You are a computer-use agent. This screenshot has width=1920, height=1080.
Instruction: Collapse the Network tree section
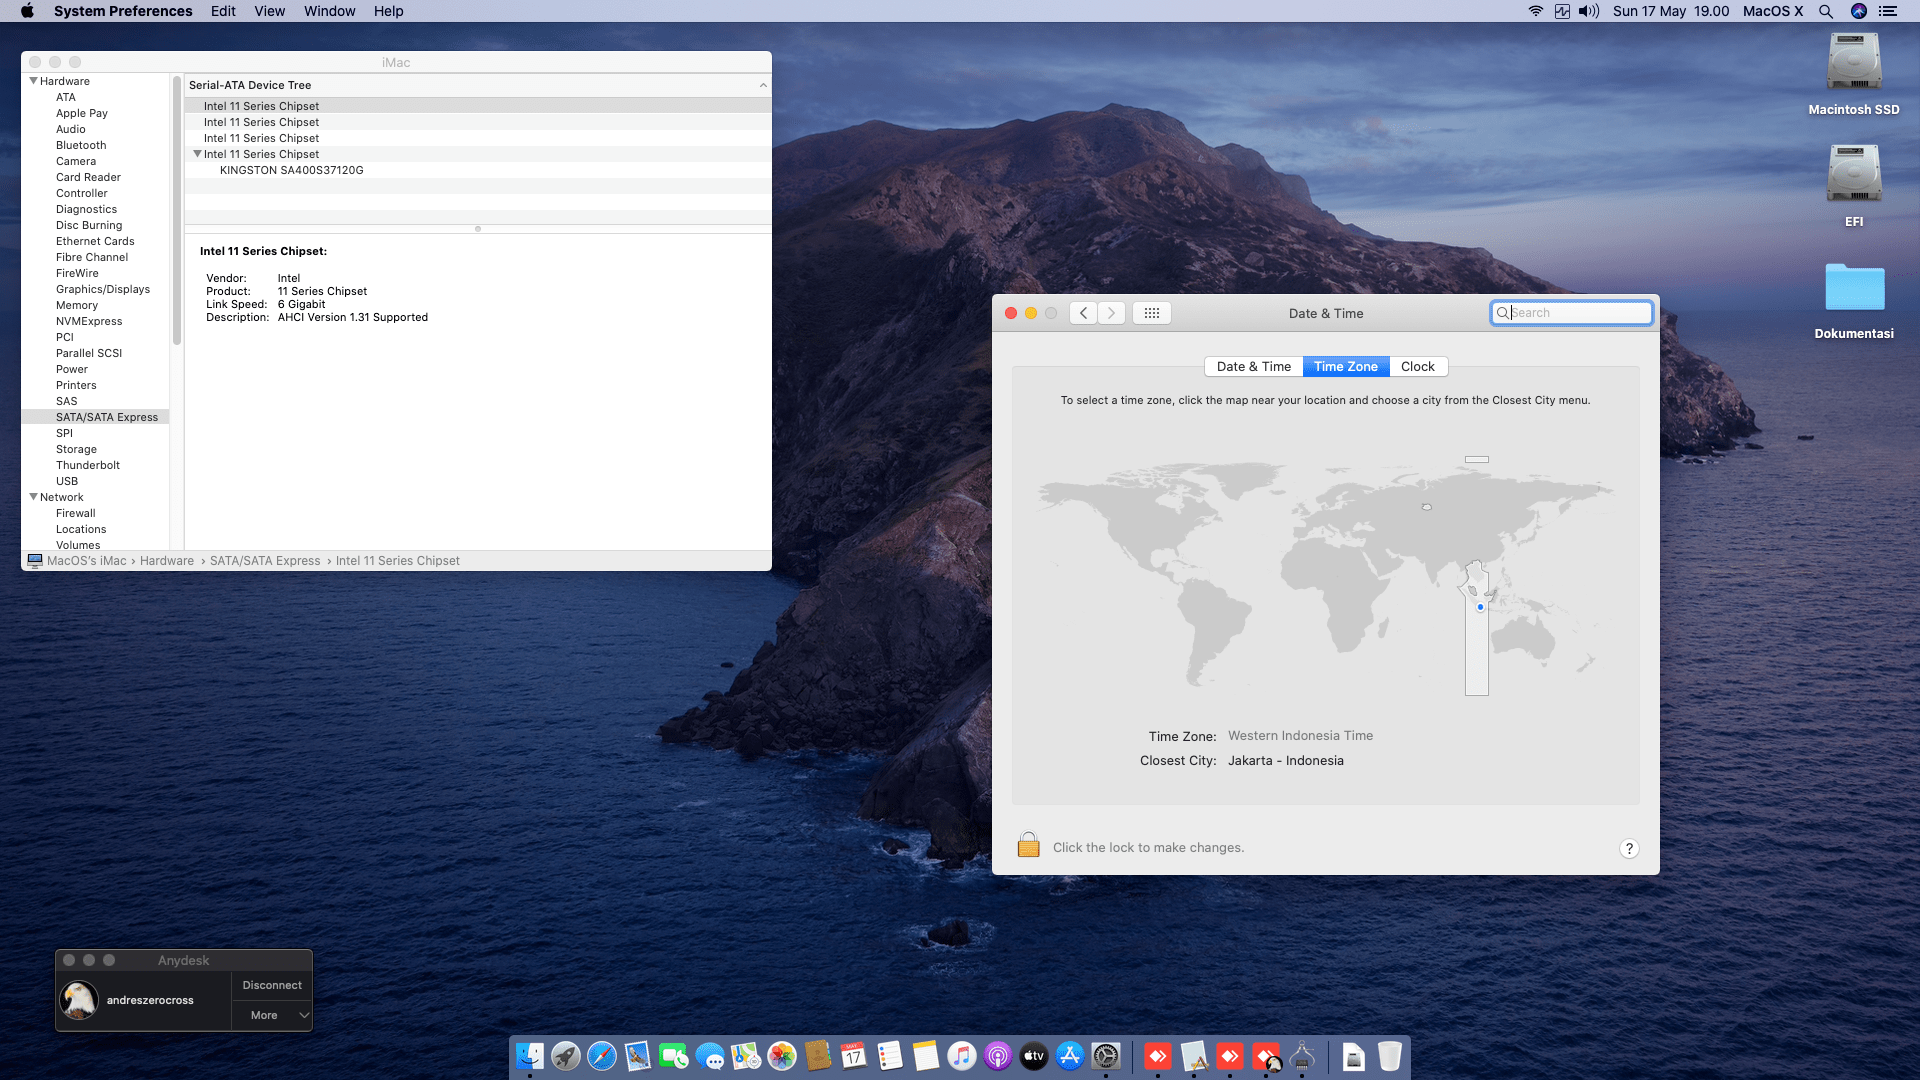(33, 497)
